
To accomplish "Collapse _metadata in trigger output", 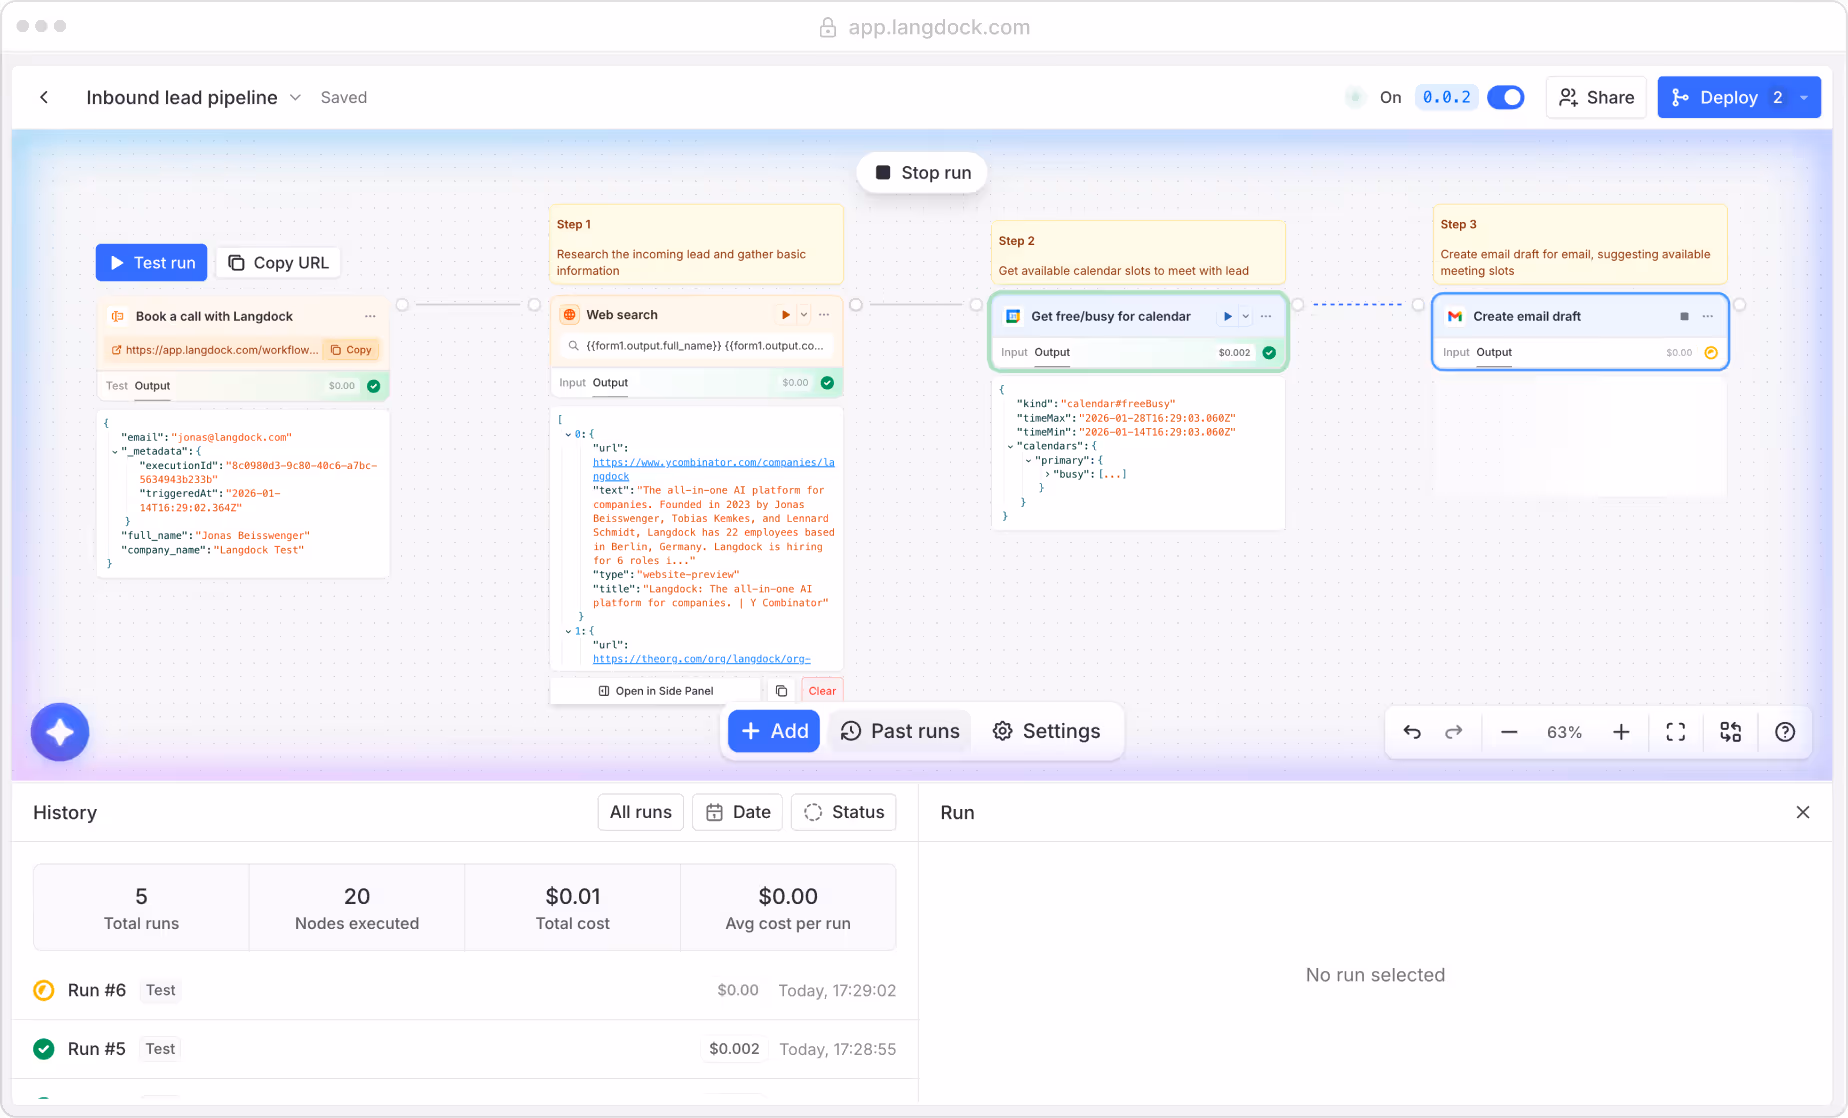I will pyautogui.click(x=115, y=452).
